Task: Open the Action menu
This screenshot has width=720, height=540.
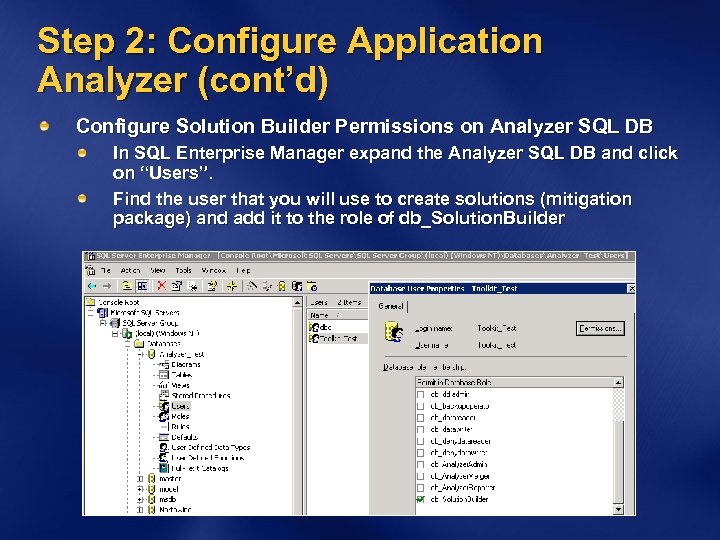Action: (x=130, y=270)
